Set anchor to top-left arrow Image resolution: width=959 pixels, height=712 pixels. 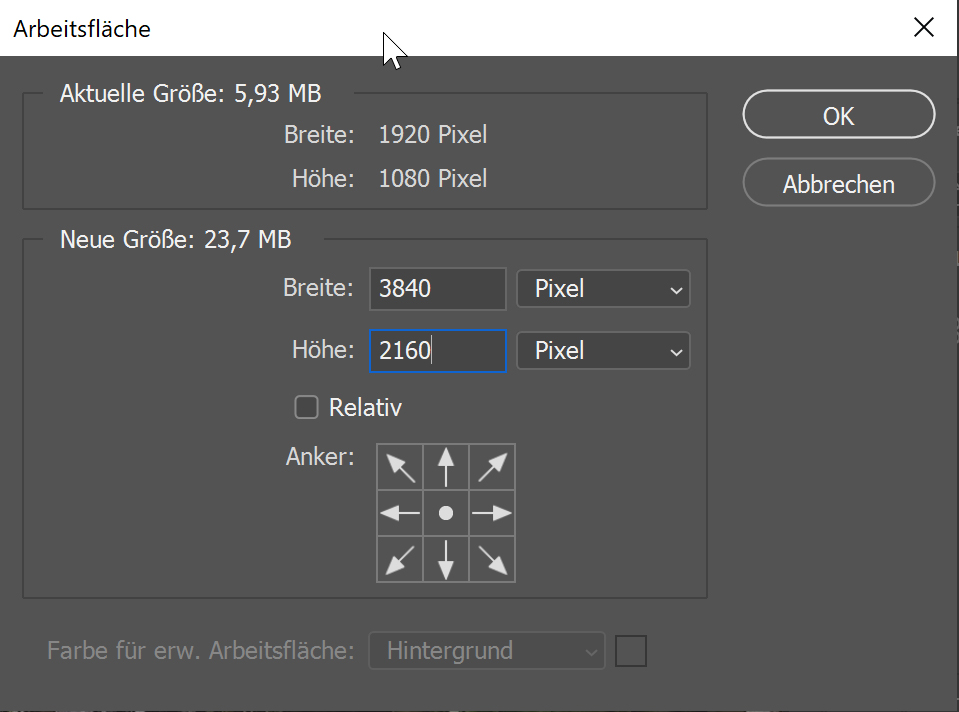coord(400,467)
